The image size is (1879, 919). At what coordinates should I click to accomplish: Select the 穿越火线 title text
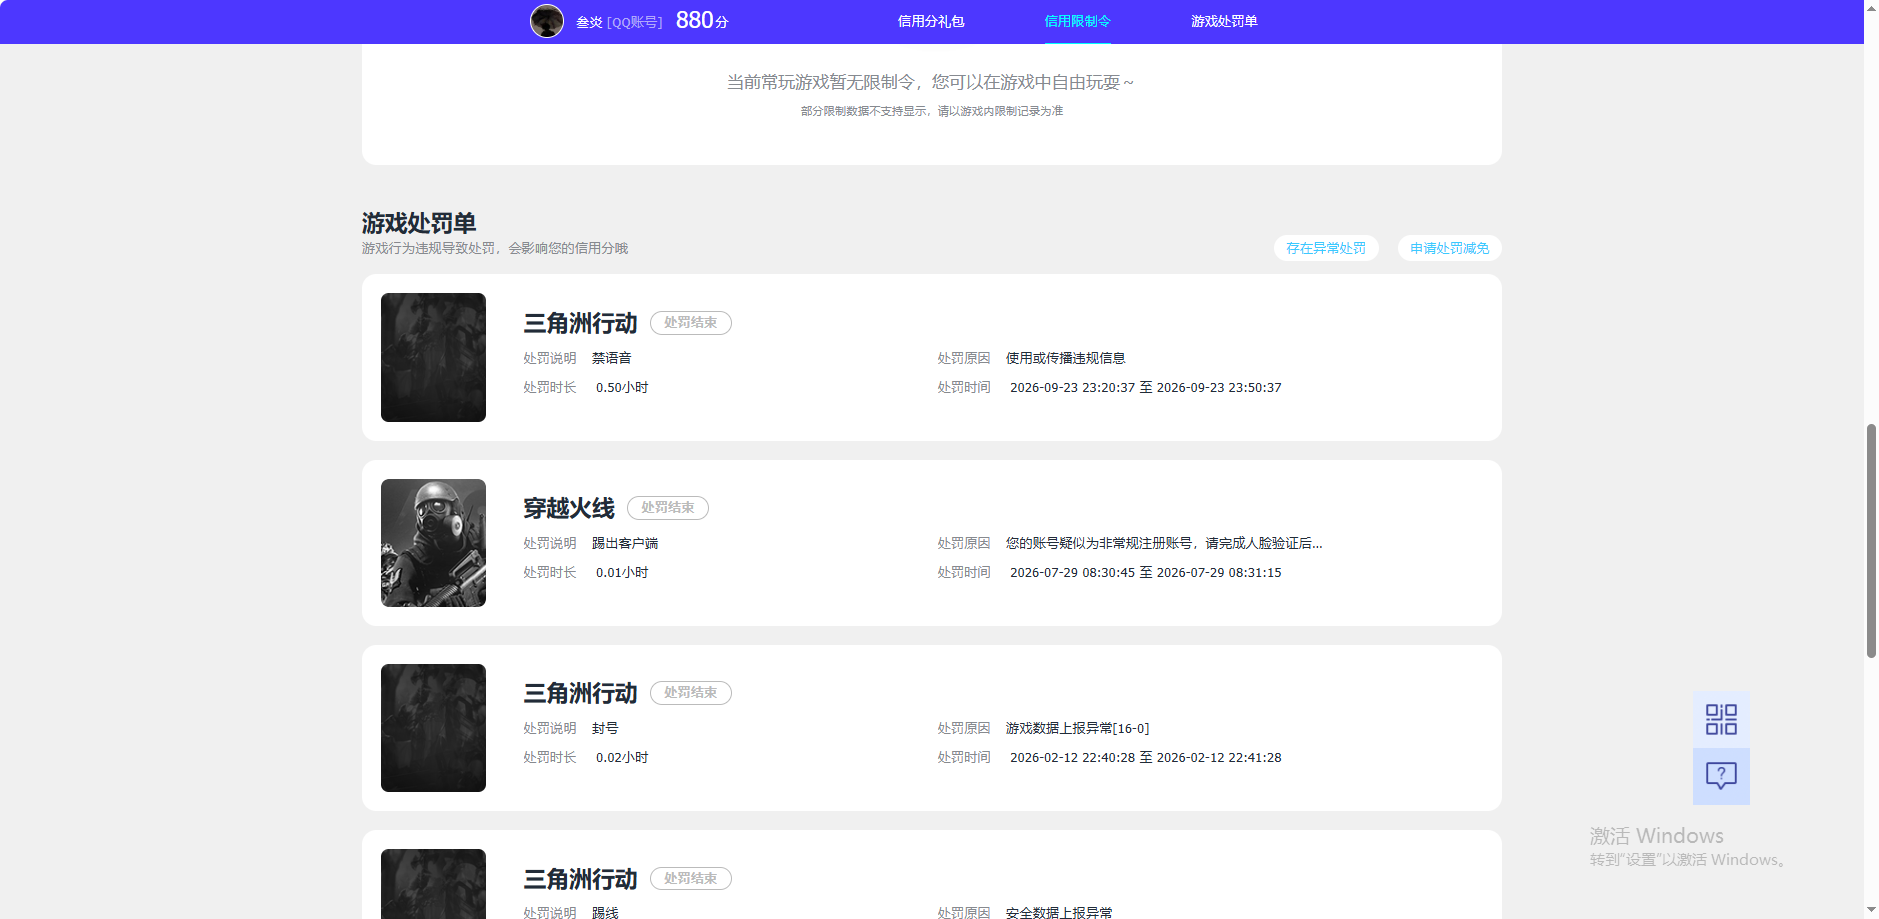point(569,508)
